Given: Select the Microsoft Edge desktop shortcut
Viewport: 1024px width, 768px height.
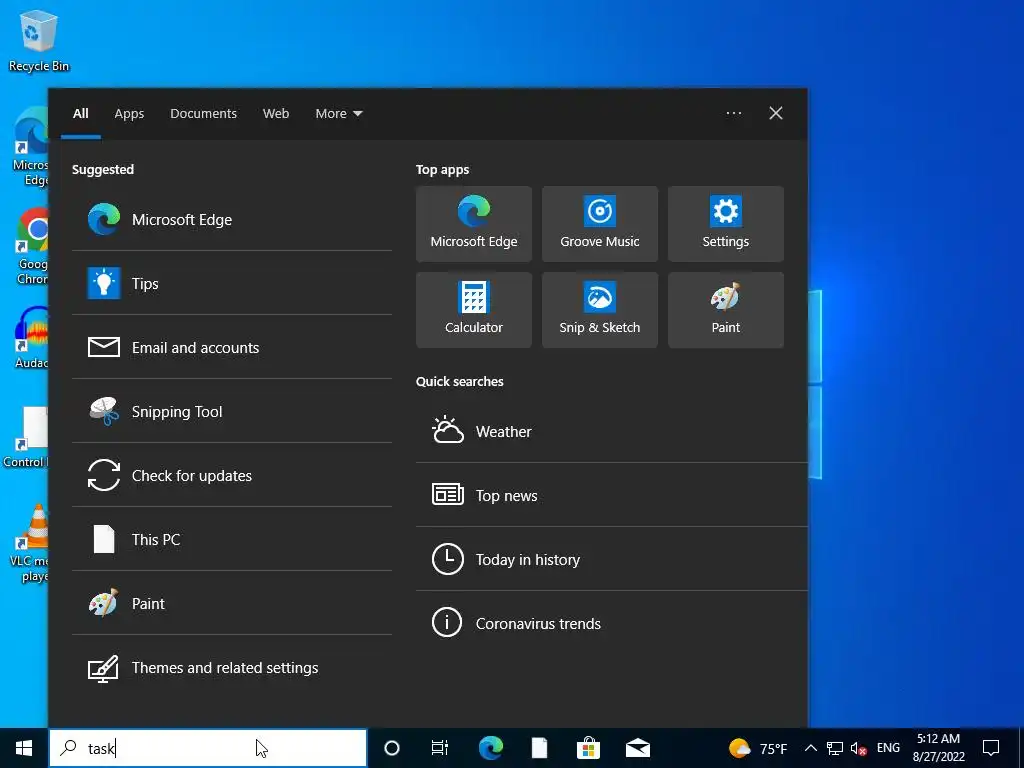Looking at the screenshot, I should point(30,148).
